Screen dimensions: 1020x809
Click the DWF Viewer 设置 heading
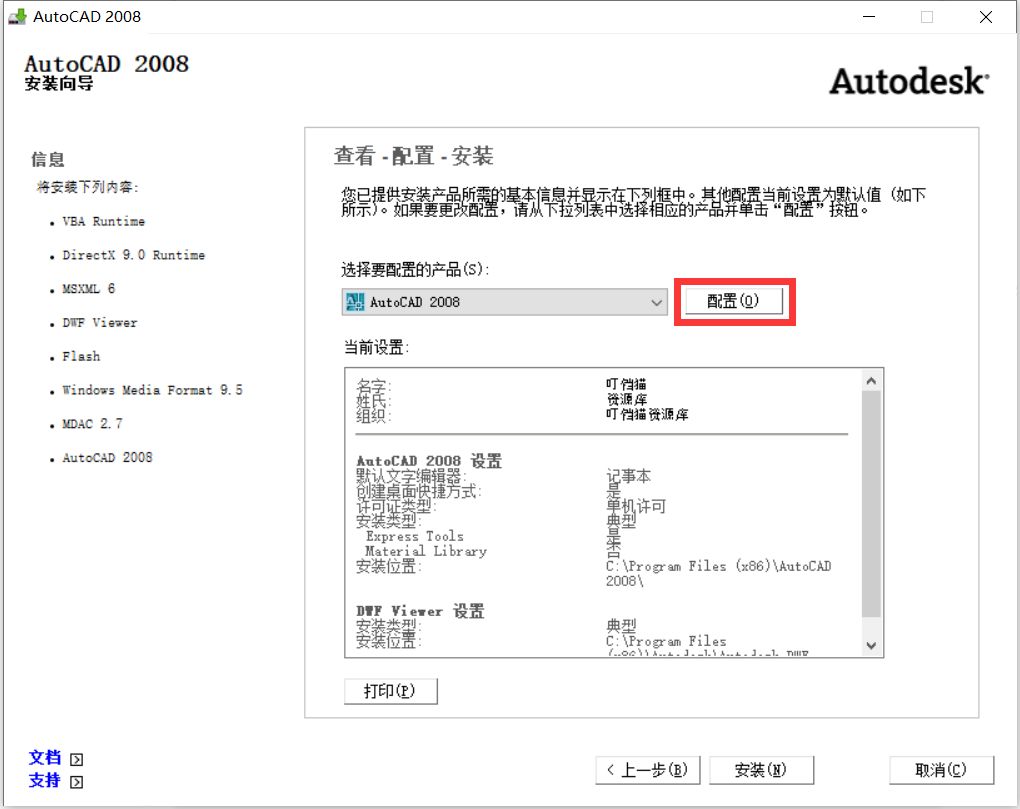[x=420, y=611]
